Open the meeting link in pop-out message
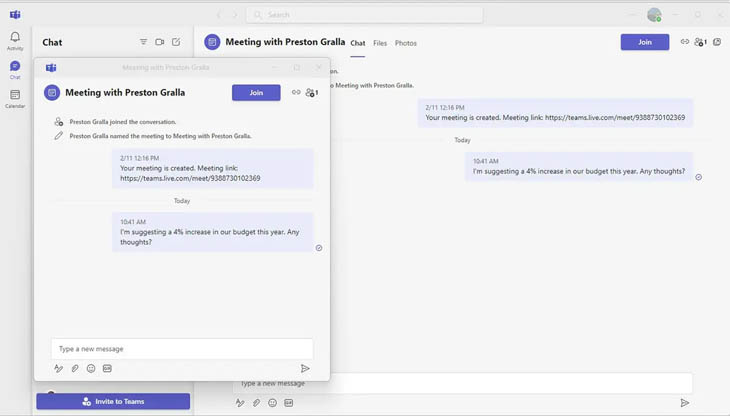The image size is (730, 416). click(x=190, y=178)
